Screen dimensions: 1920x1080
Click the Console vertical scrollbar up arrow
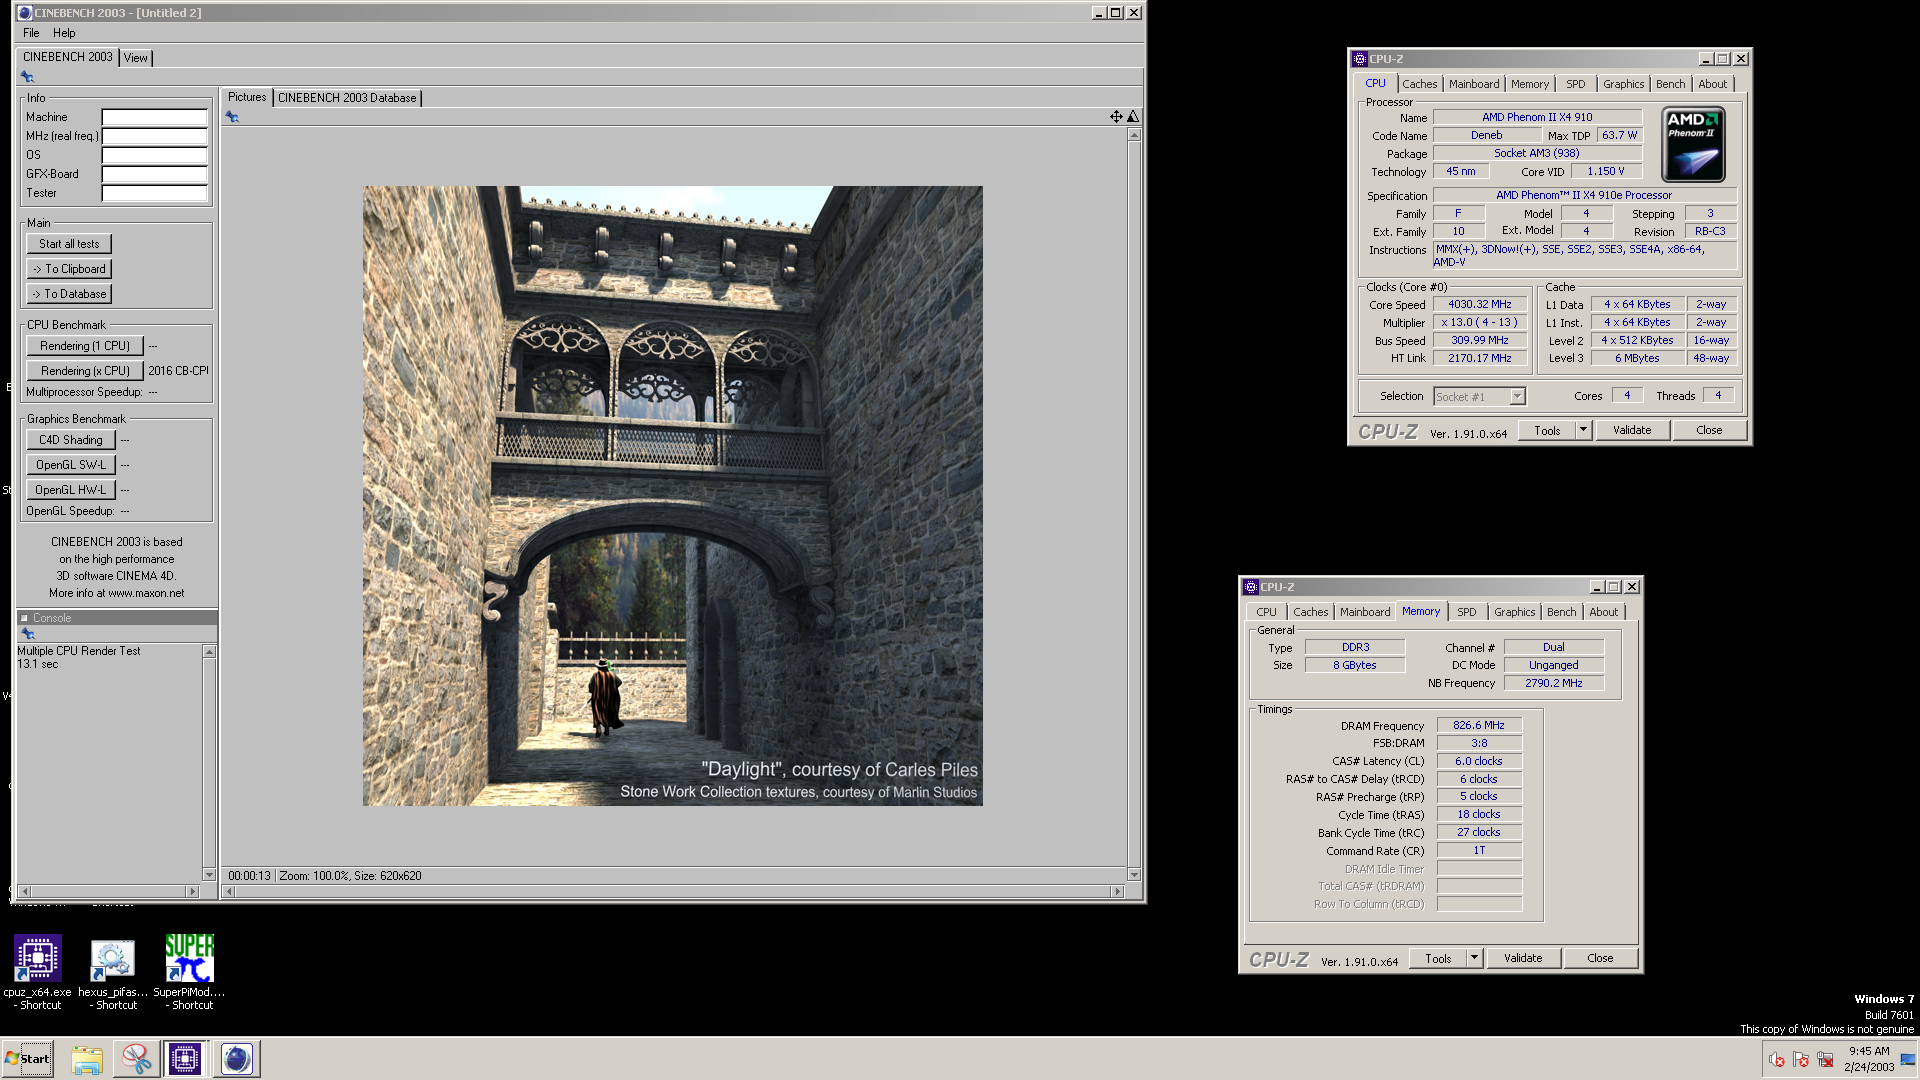coord(209,652)
